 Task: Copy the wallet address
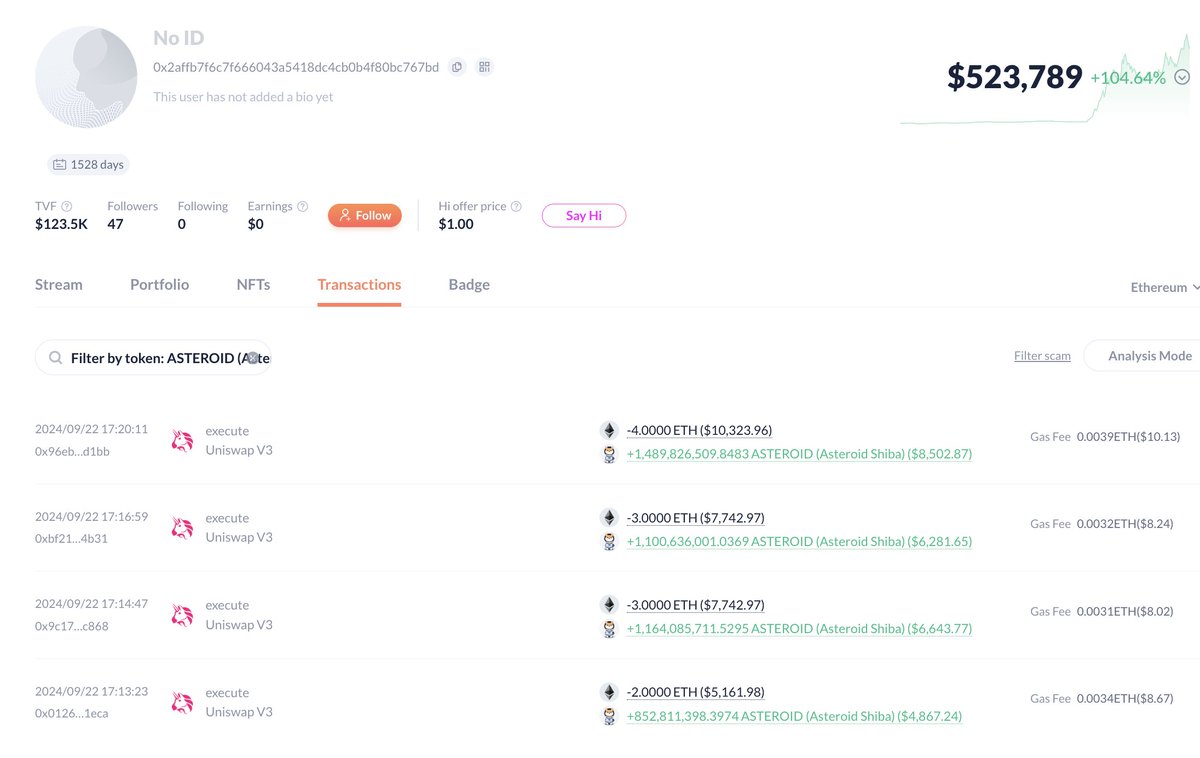coord(457,67)
